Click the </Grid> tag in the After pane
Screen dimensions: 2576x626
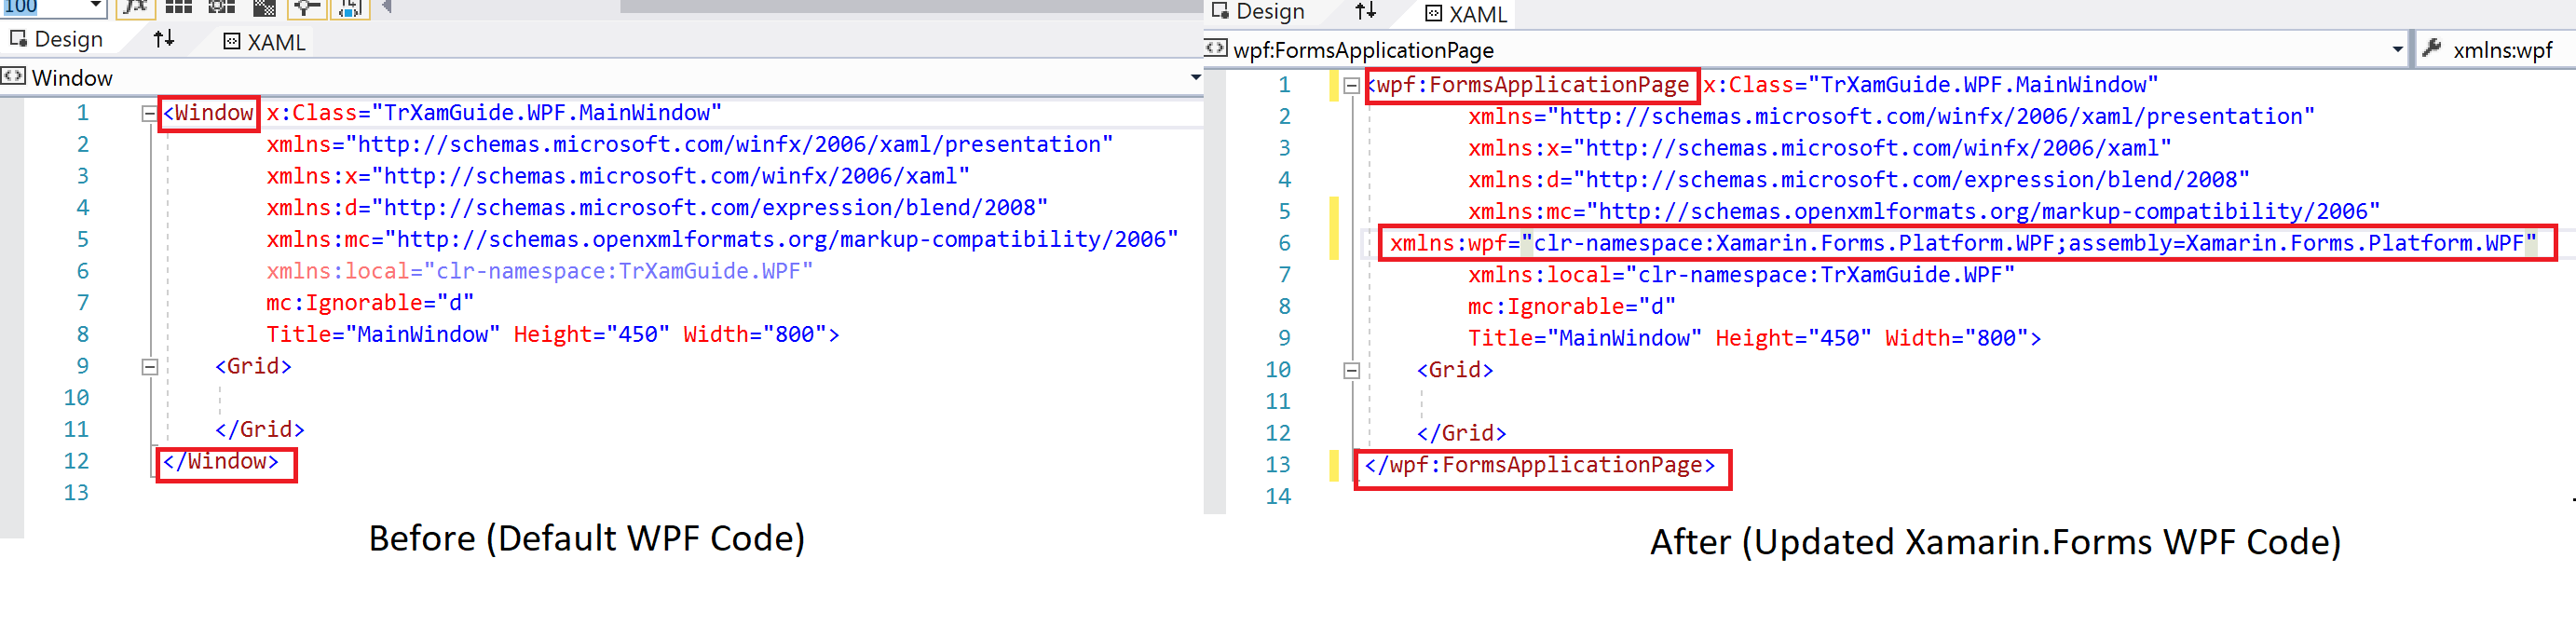1462,433
